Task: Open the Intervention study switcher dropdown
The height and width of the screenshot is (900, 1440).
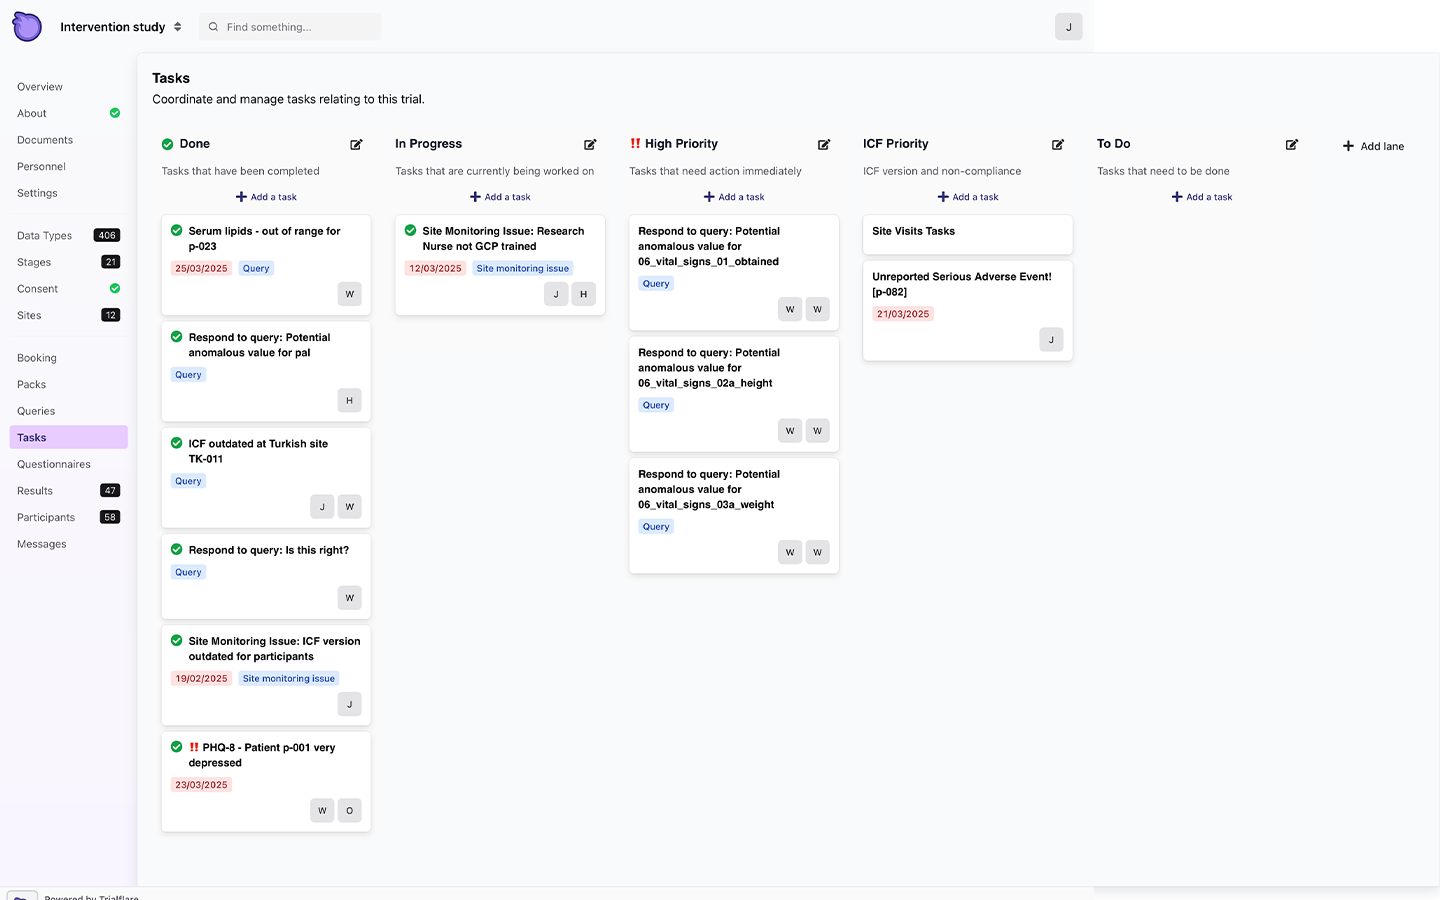Action: click(121, 27)
